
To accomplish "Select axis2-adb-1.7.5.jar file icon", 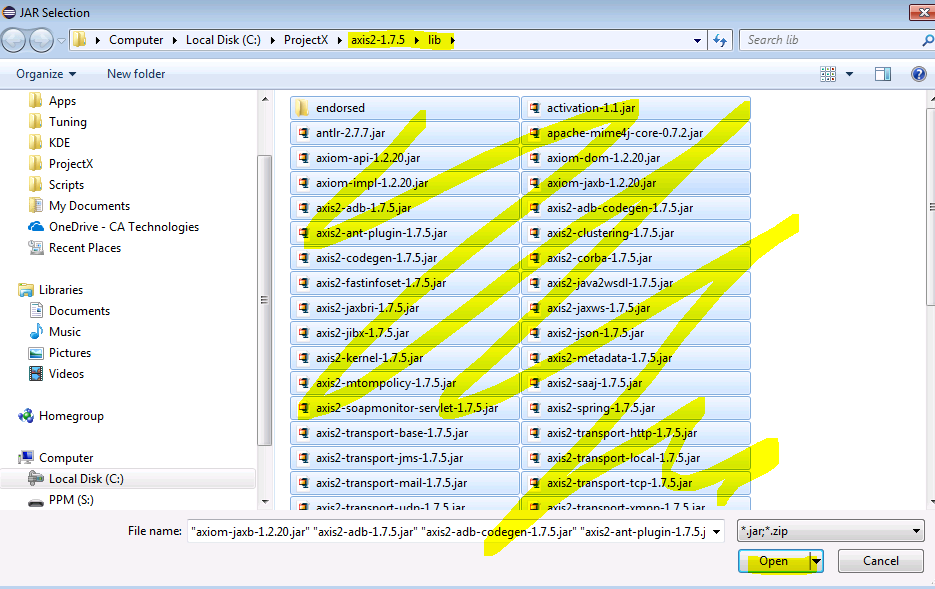I will (x=304, y=208).
